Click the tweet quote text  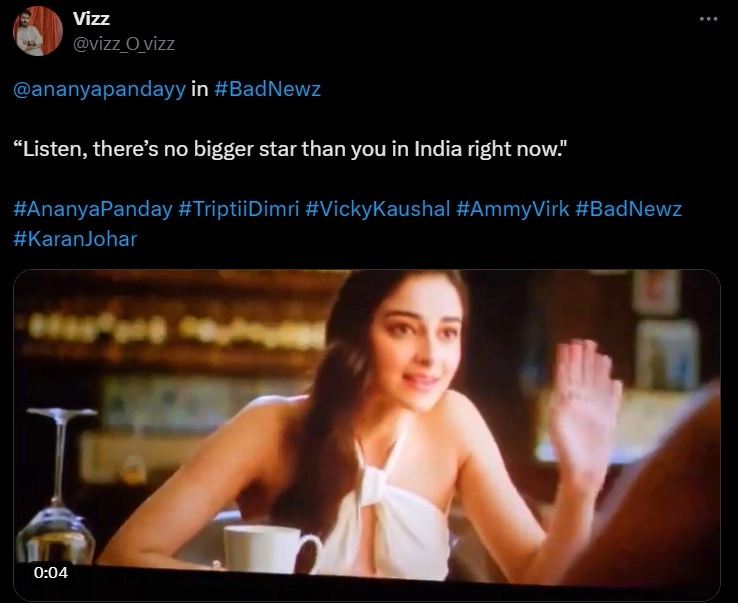290,149
